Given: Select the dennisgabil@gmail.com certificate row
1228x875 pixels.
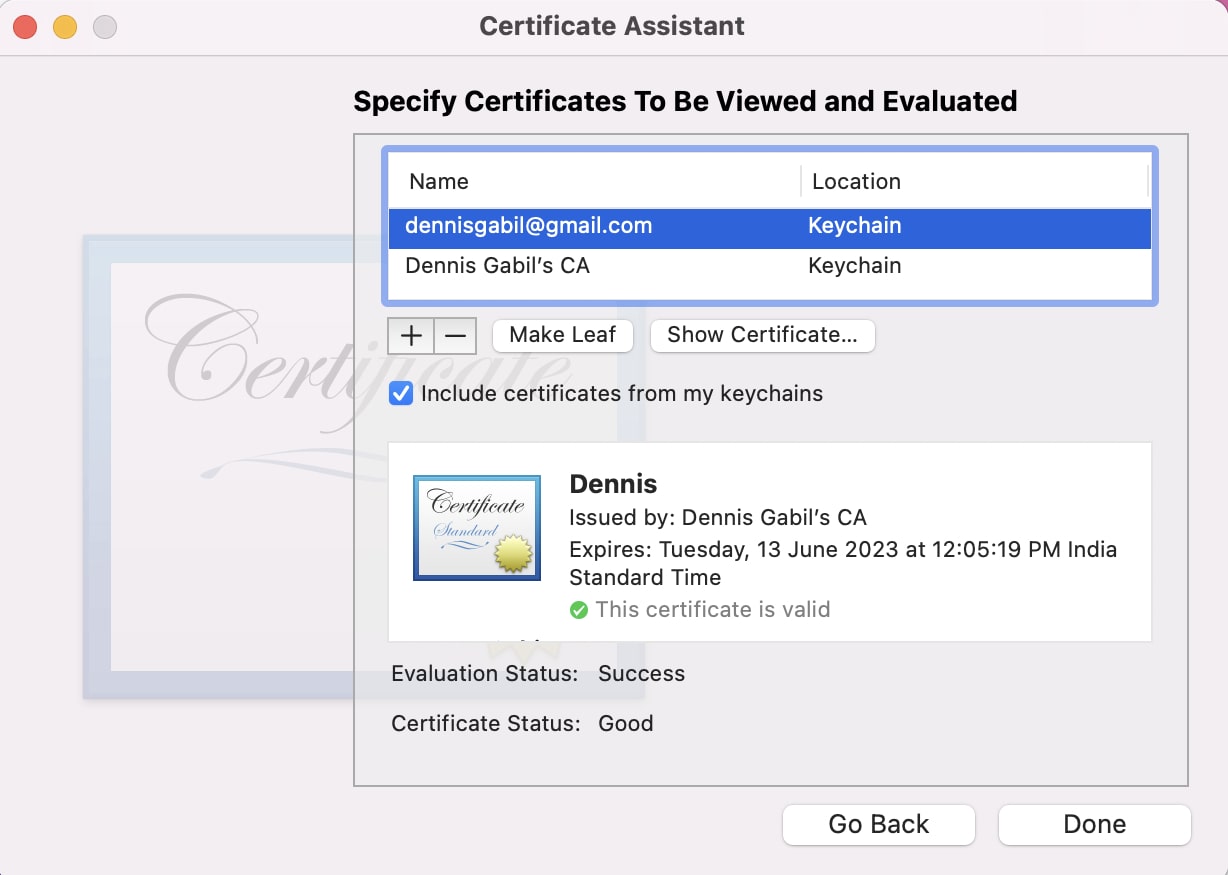Looking at the screenshot, I should pyautogui.click(x=528, y=226).
